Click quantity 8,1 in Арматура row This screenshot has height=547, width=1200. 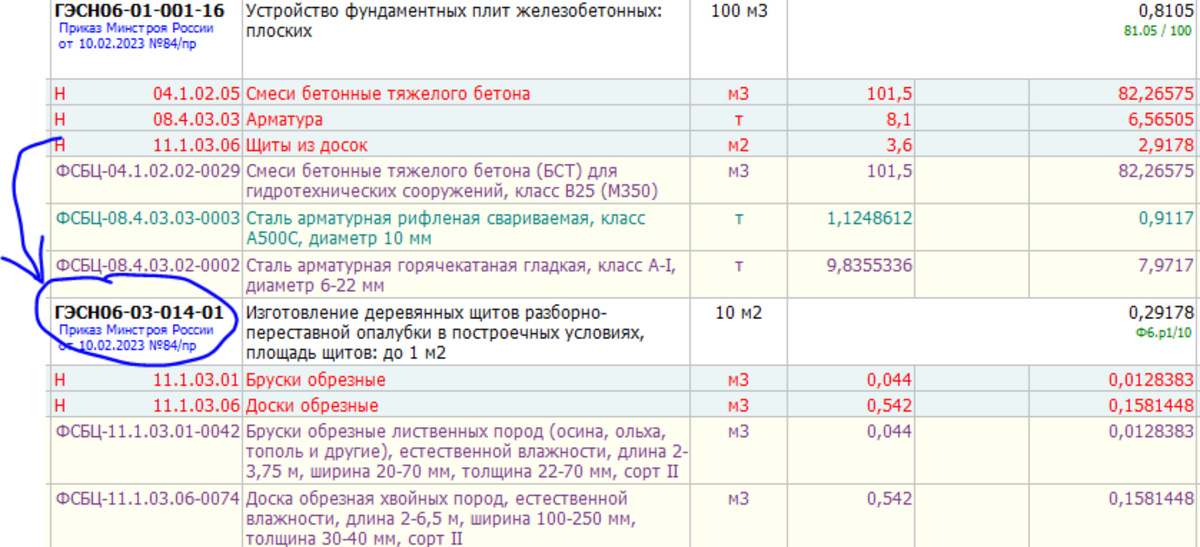tap(899, 119)
